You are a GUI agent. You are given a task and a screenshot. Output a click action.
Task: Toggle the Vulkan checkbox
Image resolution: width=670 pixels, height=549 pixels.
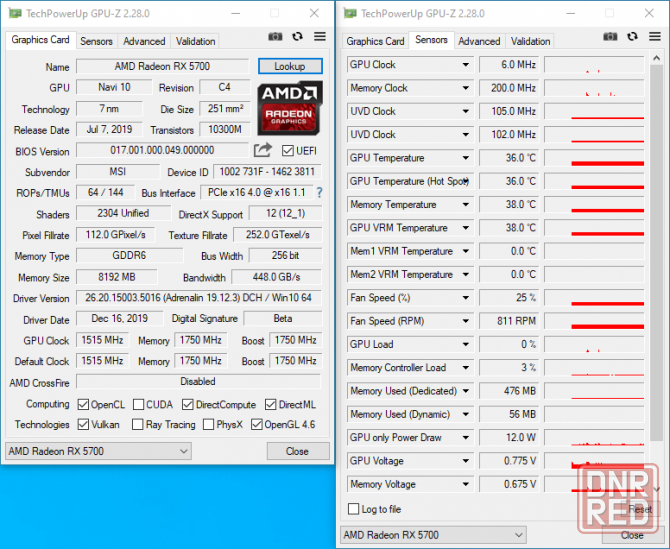click(83, 425)
